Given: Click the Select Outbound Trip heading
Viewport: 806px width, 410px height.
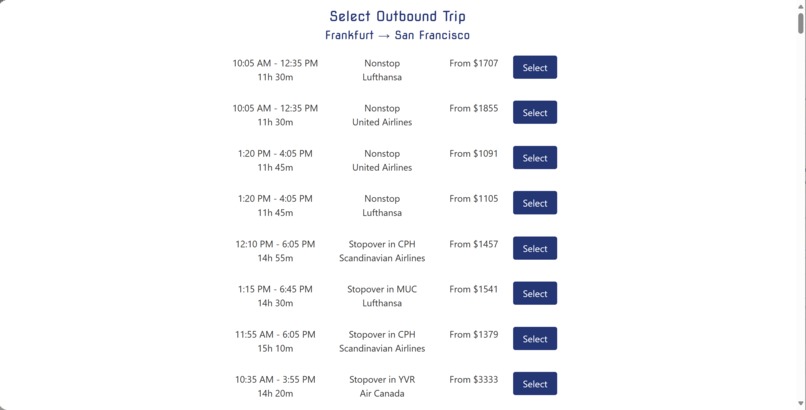Looking at the screenshot, I should 397,16.
